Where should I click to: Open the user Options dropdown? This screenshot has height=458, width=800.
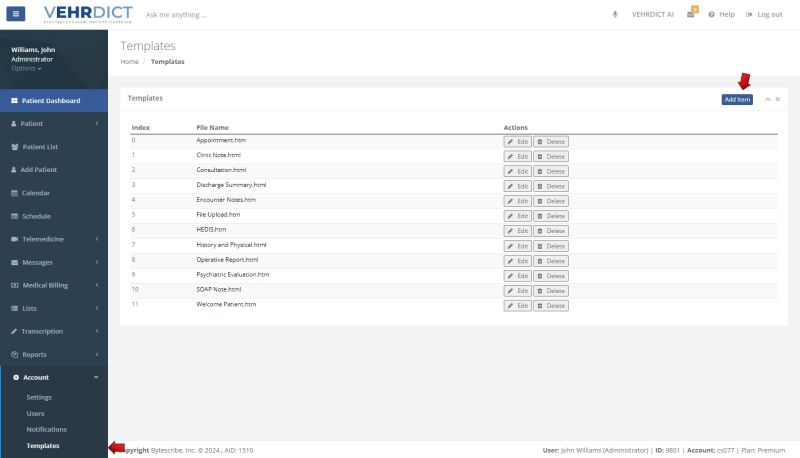tap(27, 68)
